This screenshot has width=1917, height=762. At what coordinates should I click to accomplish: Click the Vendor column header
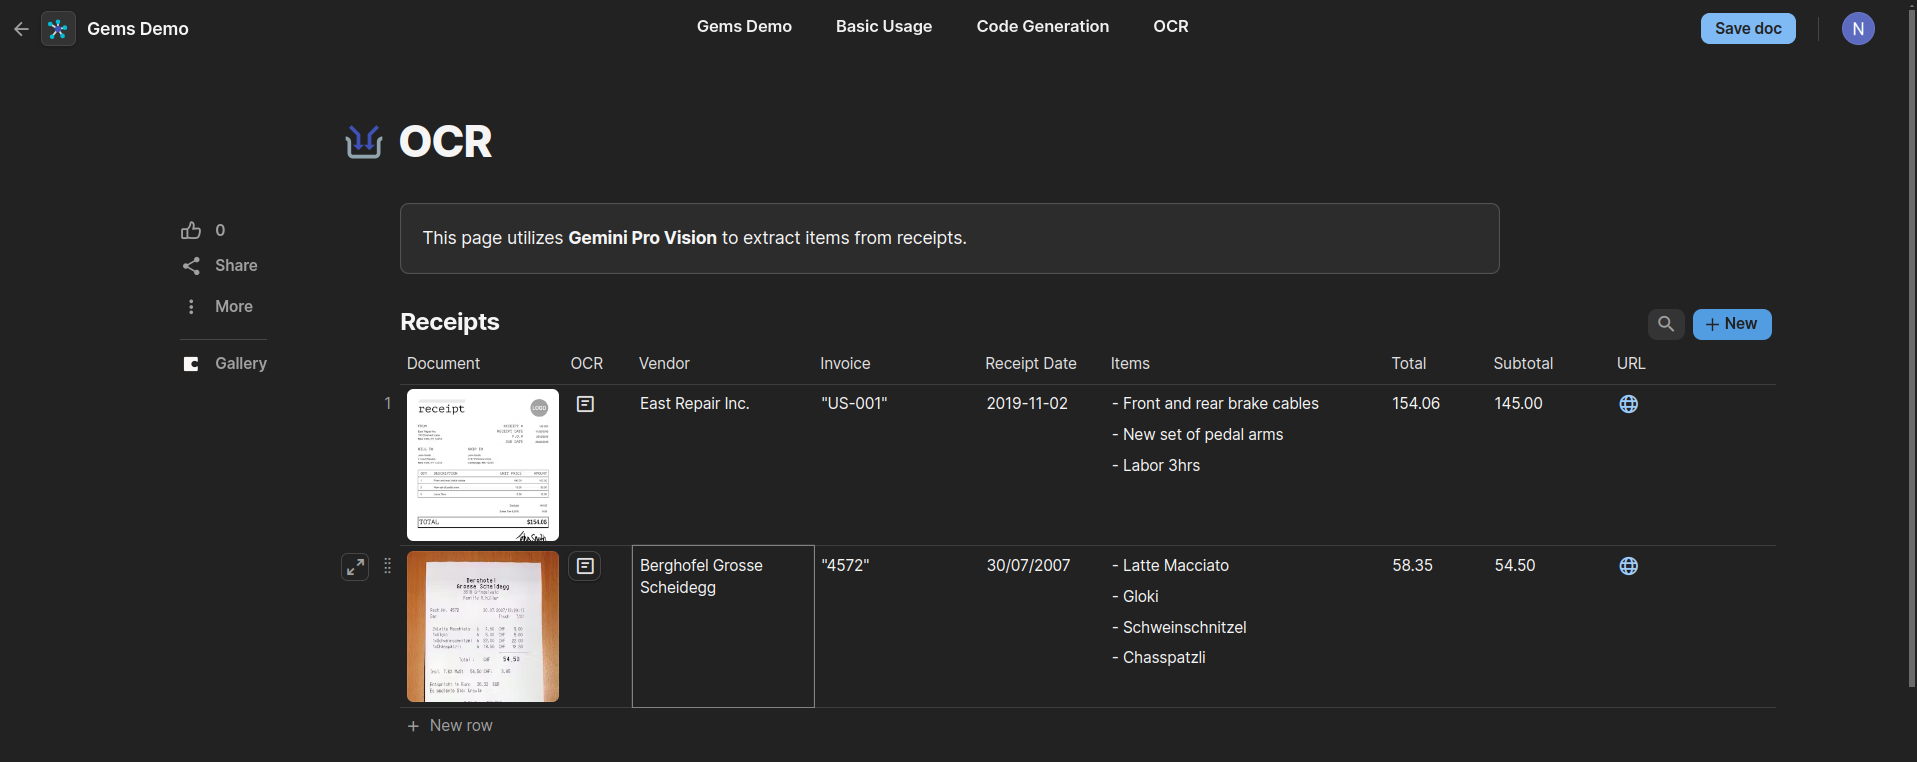[664, 364]
